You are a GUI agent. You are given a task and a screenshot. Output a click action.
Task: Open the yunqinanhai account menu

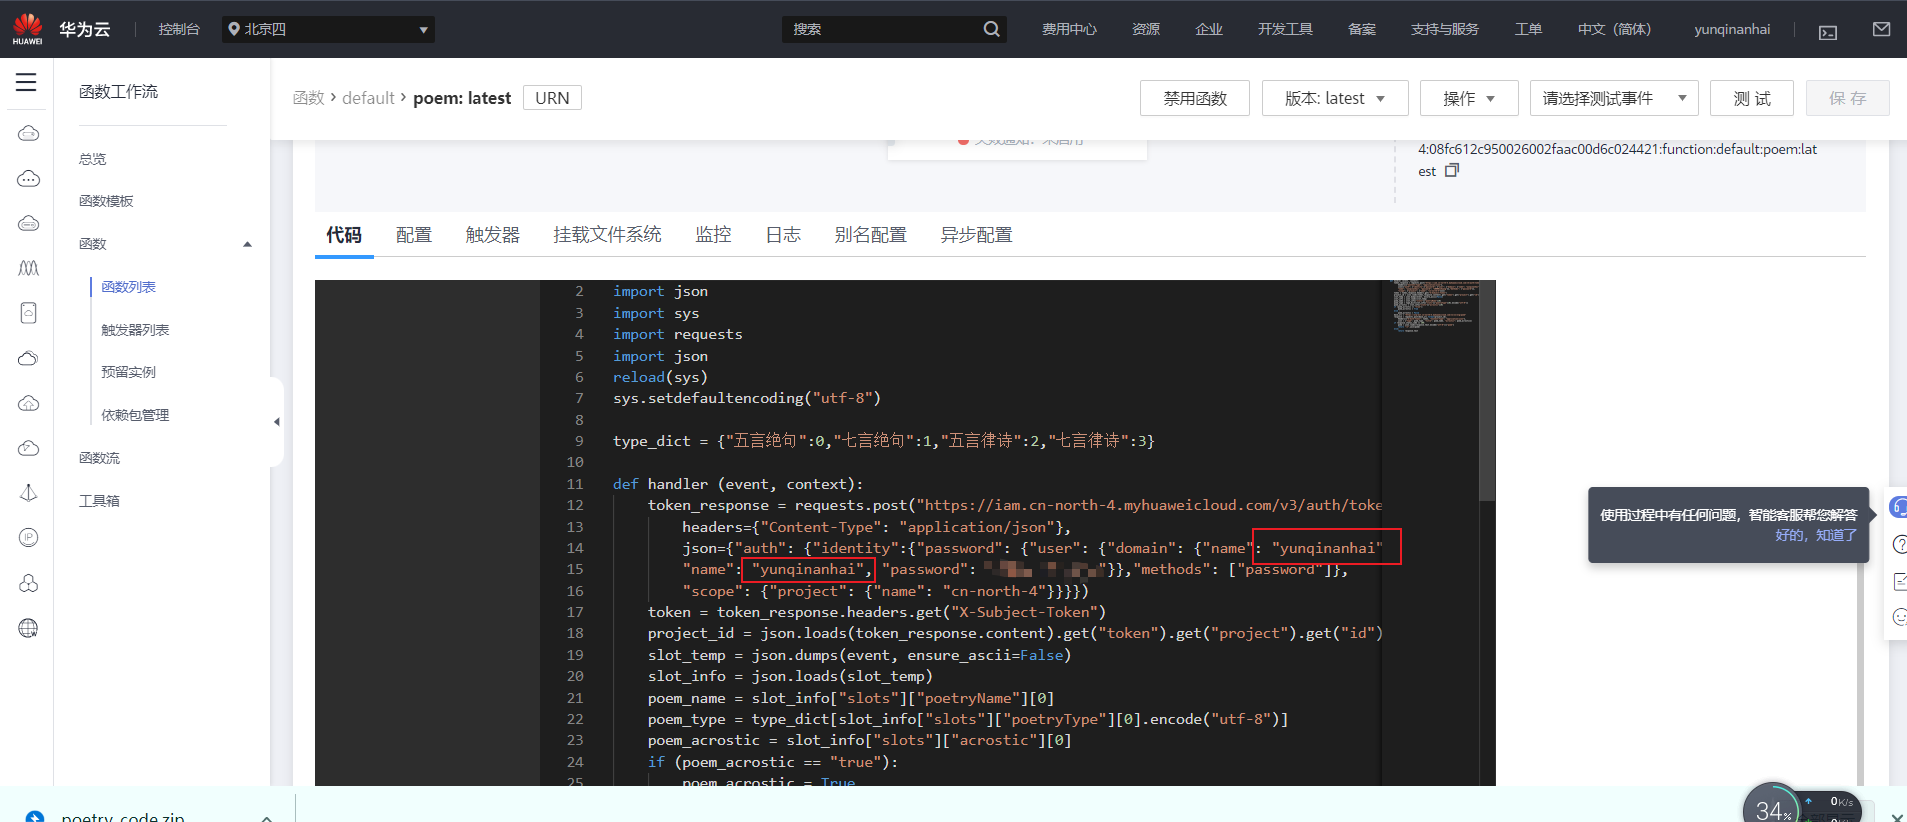tap(1732, 29)
